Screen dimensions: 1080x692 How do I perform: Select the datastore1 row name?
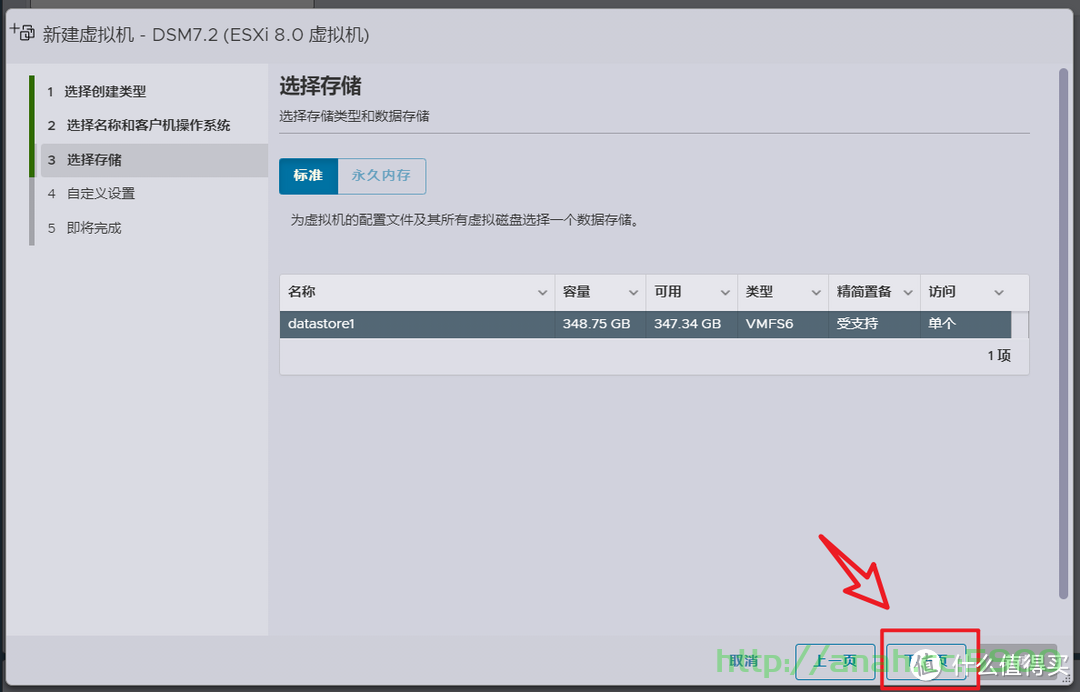(321, 324)
